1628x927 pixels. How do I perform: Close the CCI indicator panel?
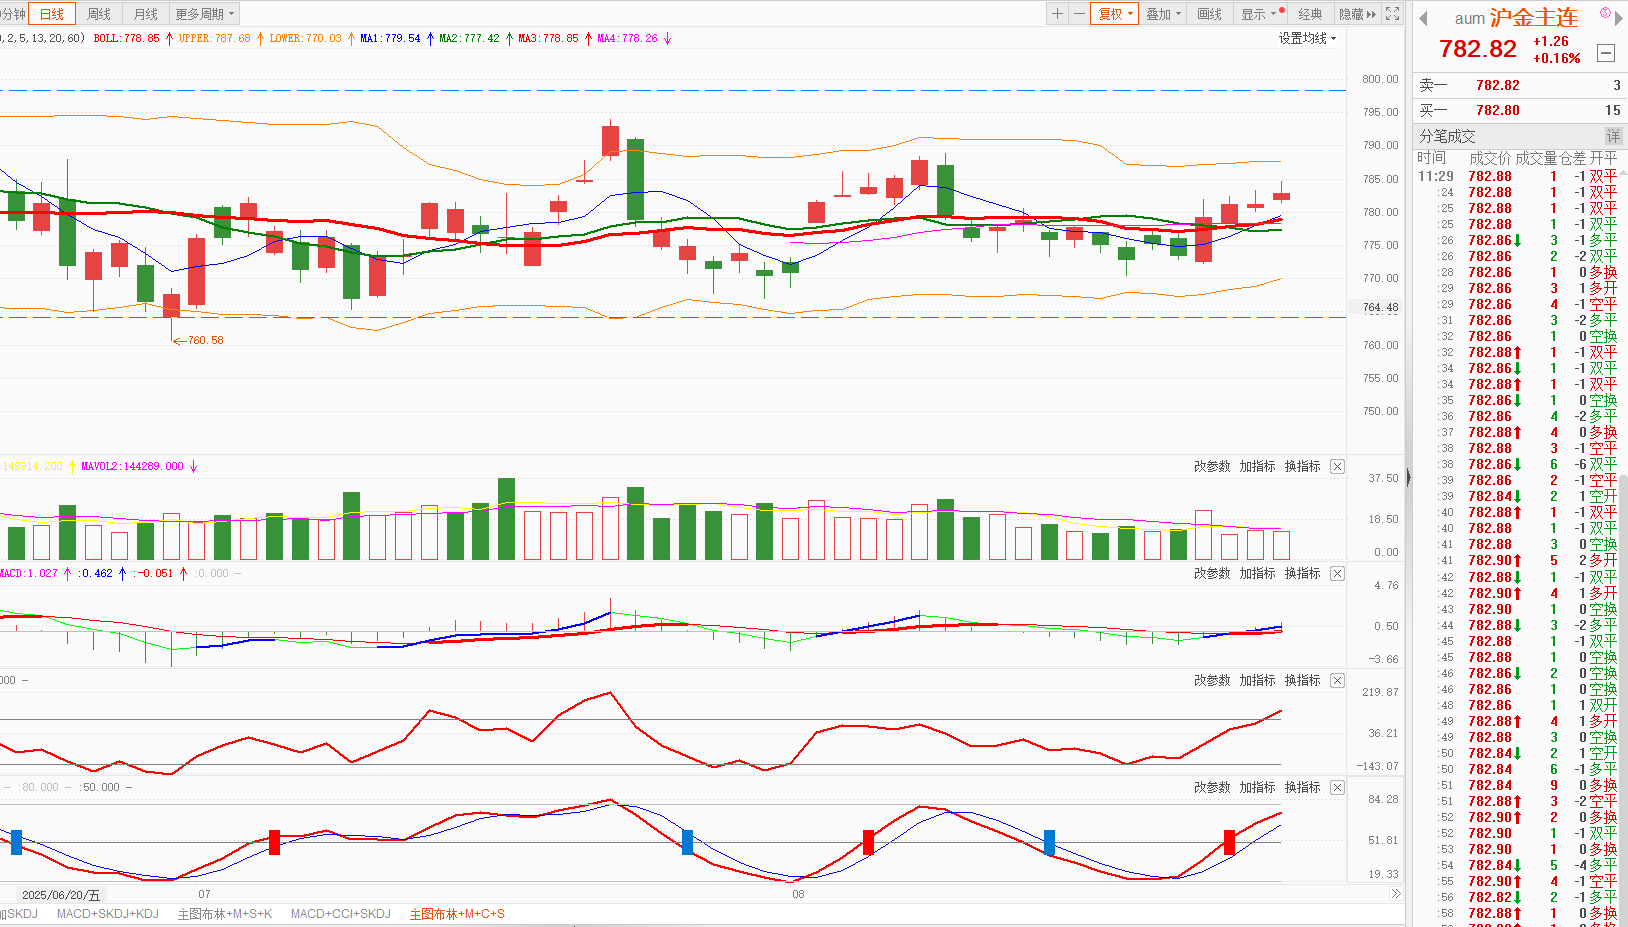tap(1338, 680)
